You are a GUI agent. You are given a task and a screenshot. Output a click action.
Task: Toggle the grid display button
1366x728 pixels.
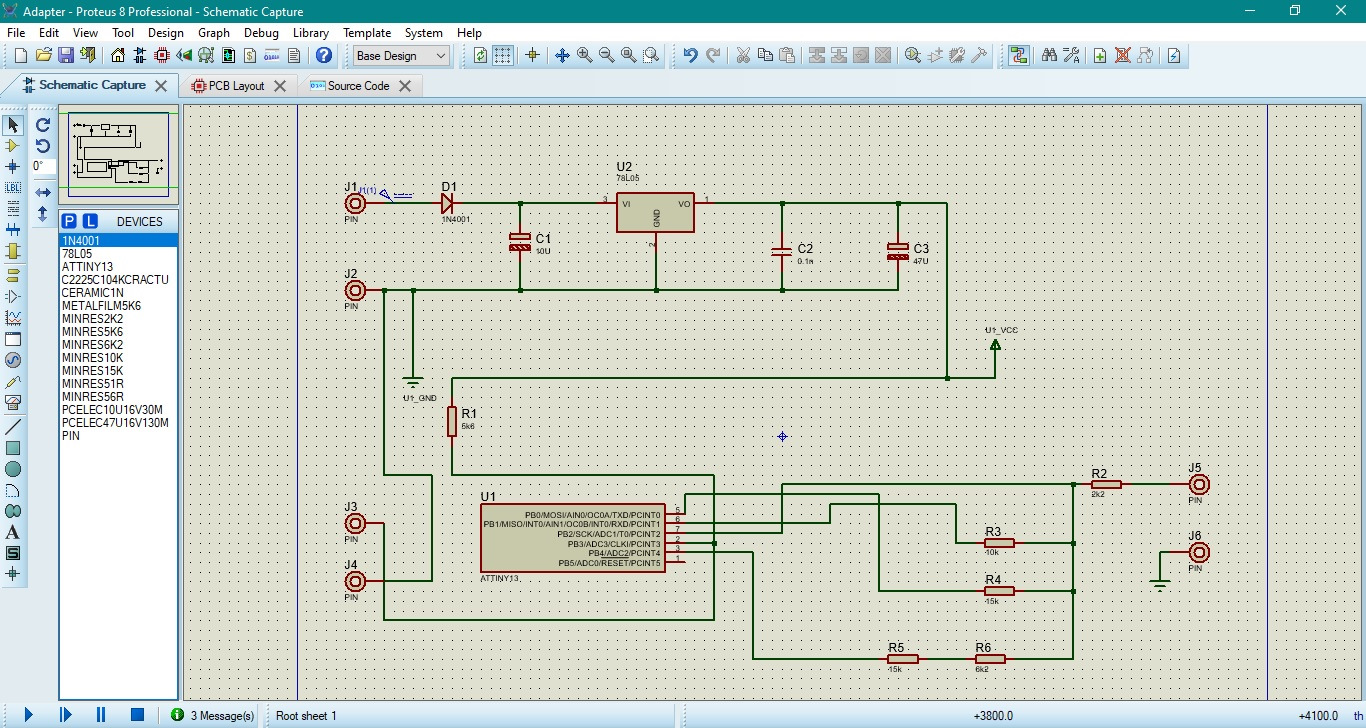(x=503, y=56)
